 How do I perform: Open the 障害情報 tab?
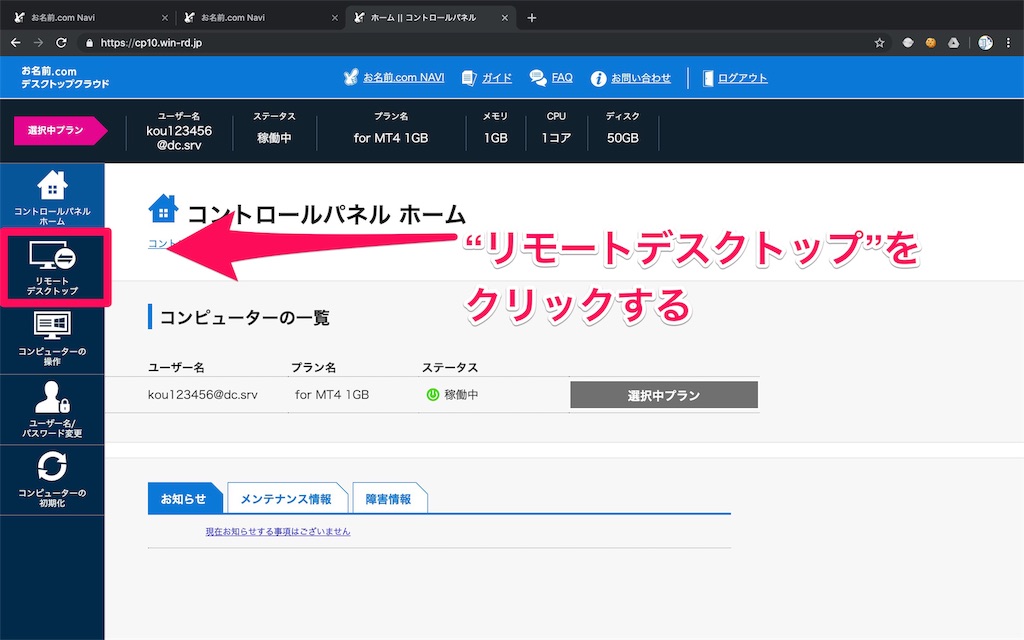pyautogui.click(x=390, y=497)
